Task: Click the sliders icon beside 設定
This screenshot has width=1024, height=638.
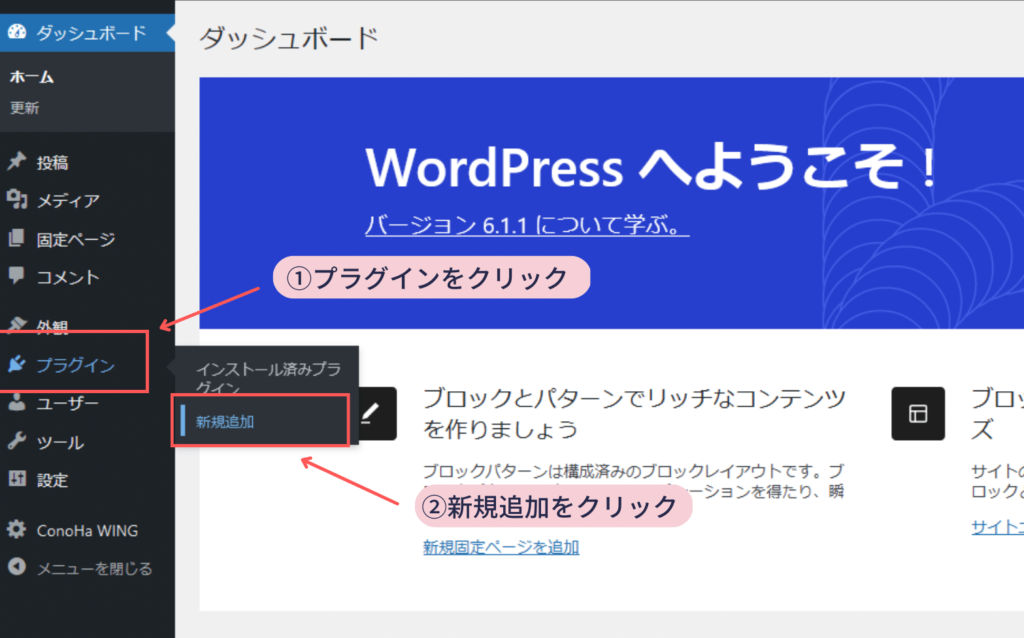Action: coord(17,479)
